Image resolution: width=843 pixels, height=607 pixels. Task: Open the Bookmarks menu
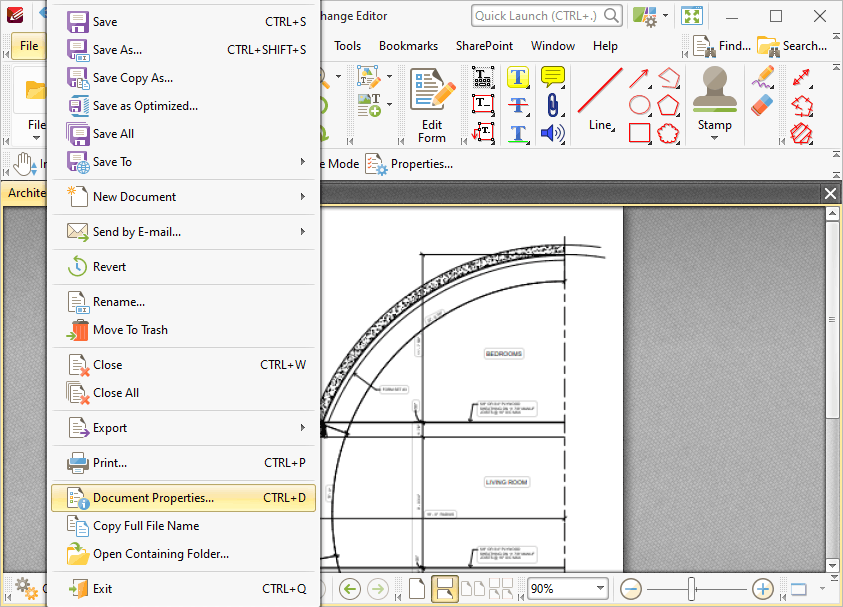(408, 46)
